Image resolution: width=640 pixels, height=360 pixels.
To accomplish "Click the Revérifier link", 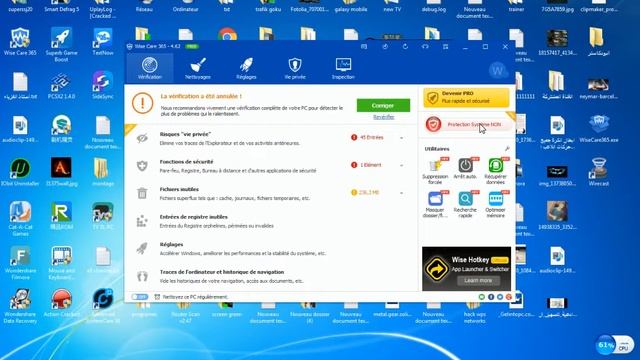I will (384, 117).
